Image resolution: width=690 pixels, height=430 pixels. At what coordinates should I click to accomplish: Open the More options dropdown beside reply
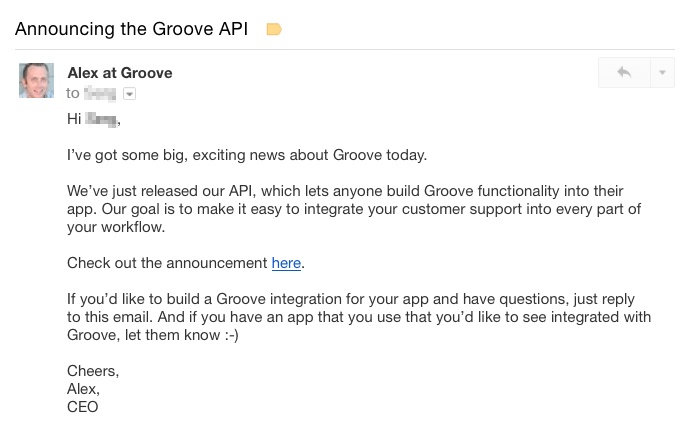[x=663, y=73]
